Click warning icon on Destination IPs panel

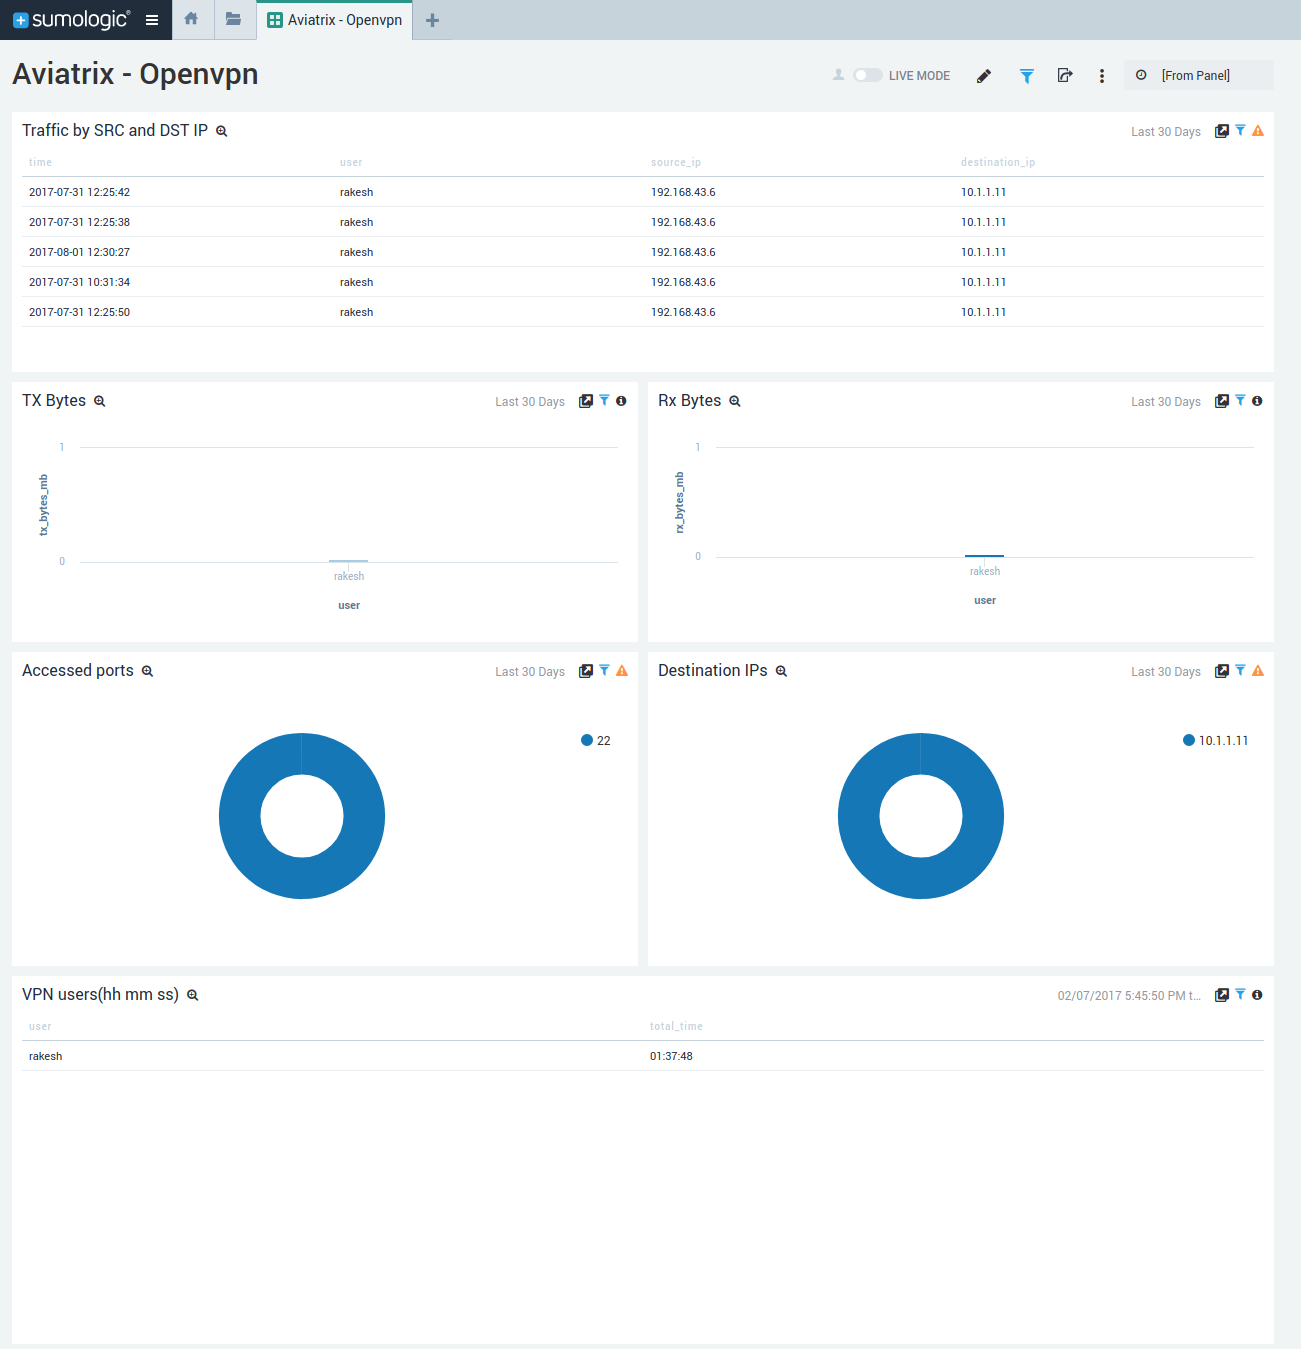1258,671
